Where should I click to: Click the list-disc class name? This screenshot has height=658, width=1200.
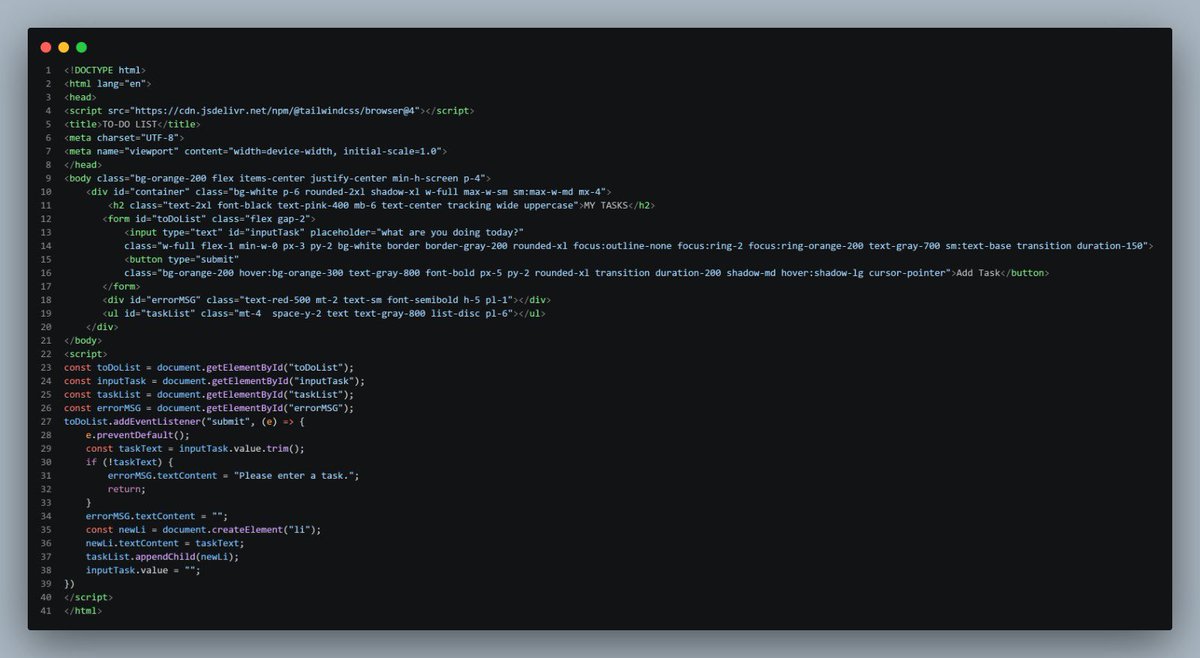[455, 313]
